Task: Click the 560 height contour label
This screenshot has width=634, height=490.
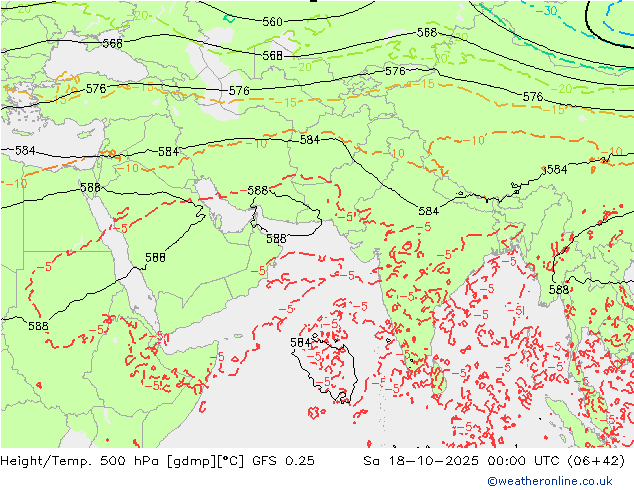Action: (272, 21)
